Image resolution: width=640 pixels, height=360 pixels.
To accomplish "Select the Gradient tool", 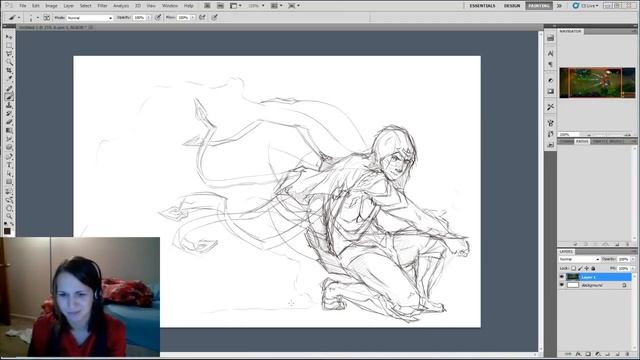I will (9, 131).
